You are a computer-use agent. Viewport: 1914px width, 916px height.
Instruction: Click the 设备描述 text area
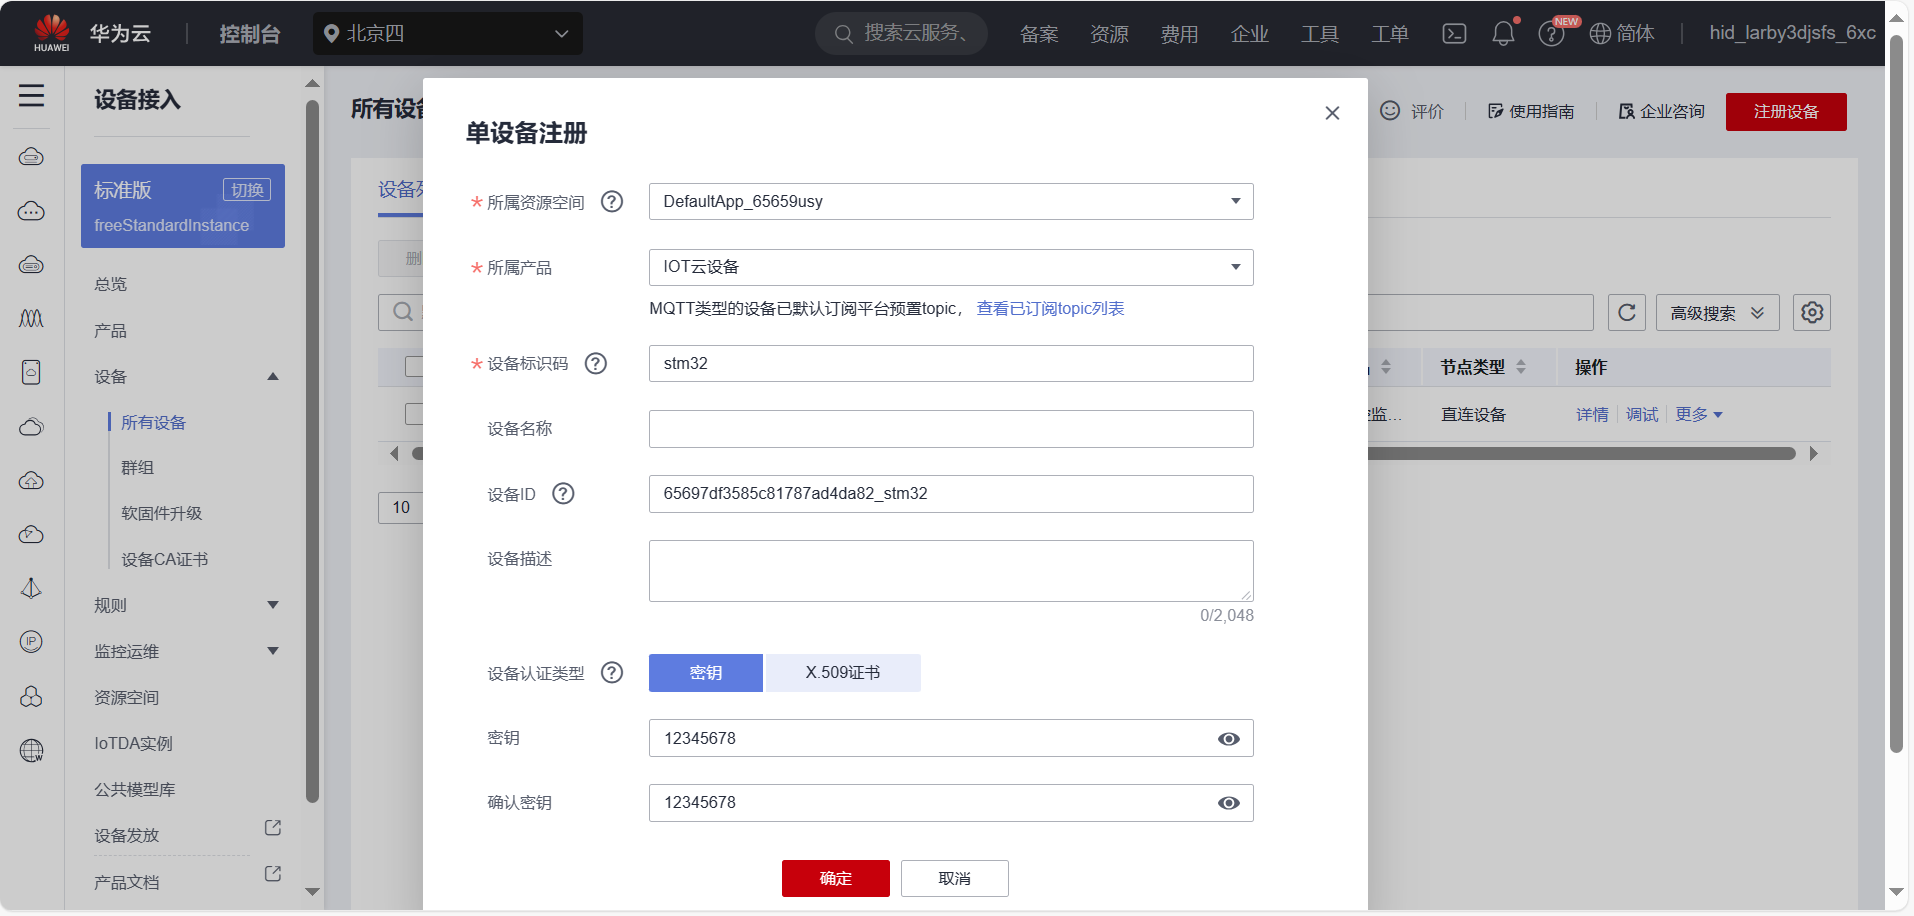click(951, 571)
